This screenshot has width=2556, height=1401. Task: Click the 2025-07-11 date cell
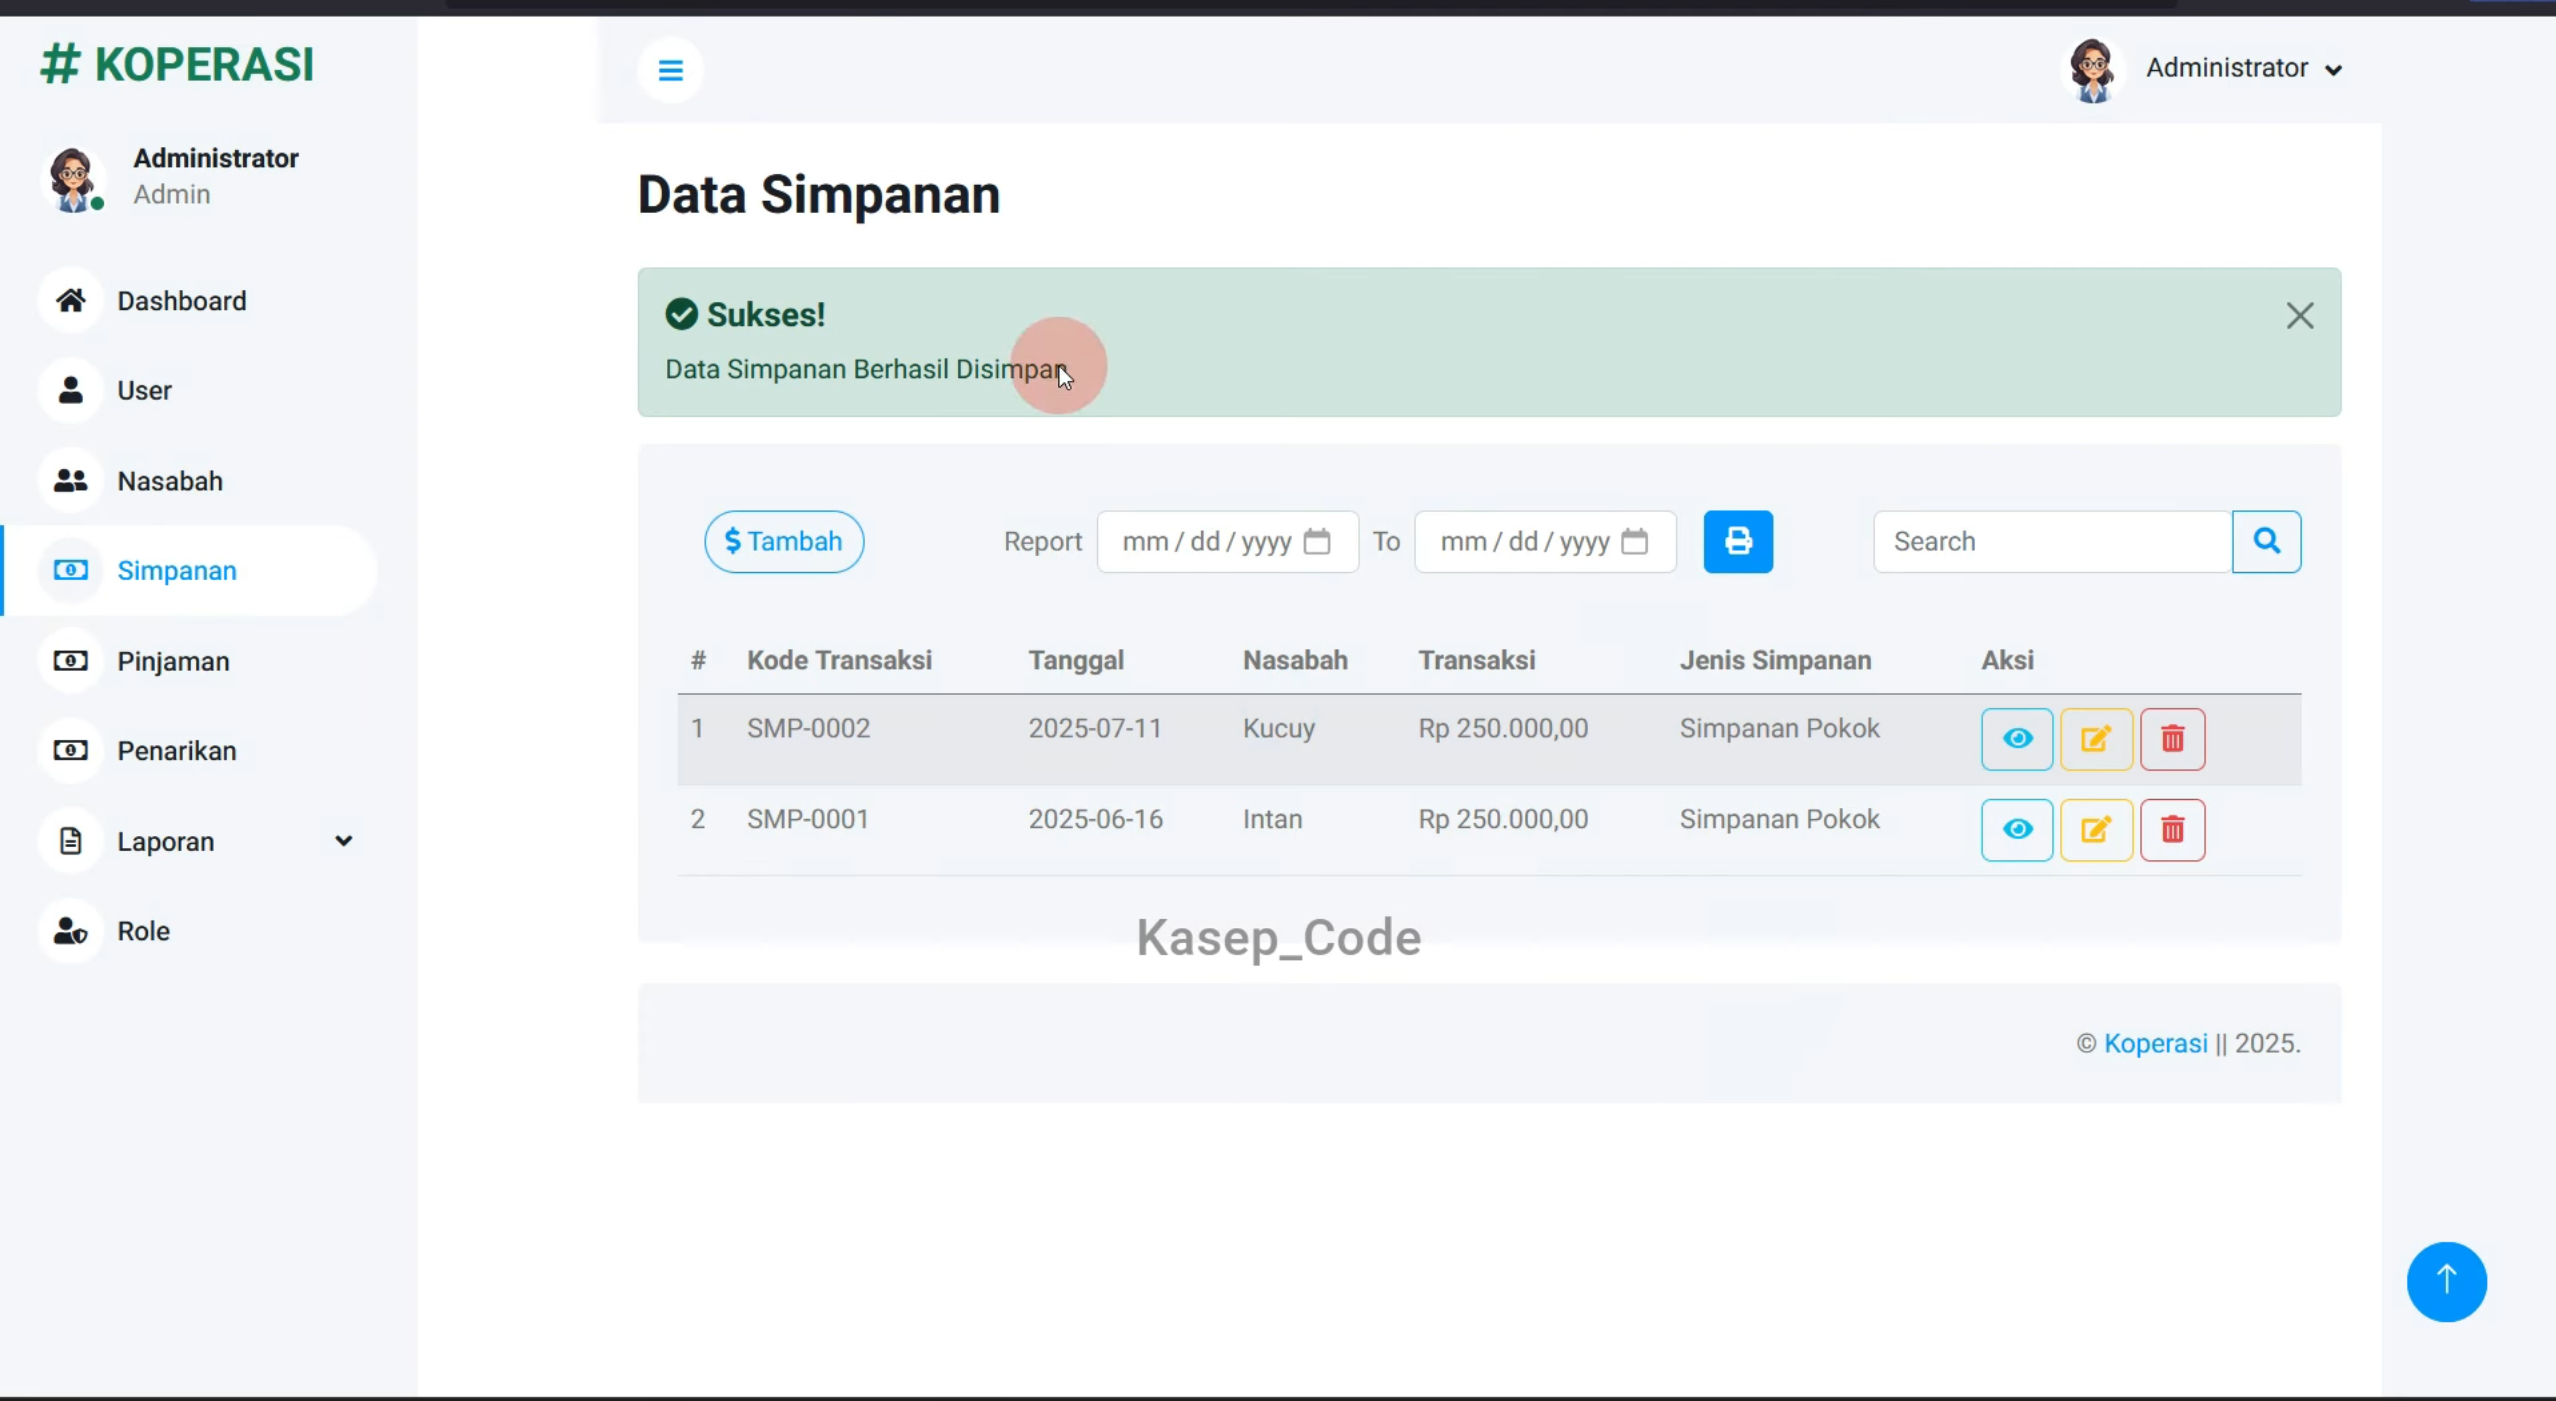pos(1095,728)
